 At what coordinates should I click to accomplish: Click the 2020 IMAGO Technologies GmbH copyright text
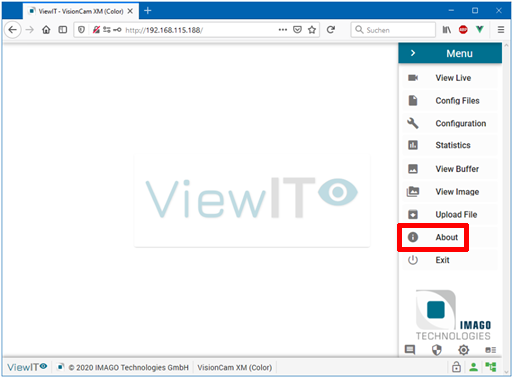coord(128,367)
